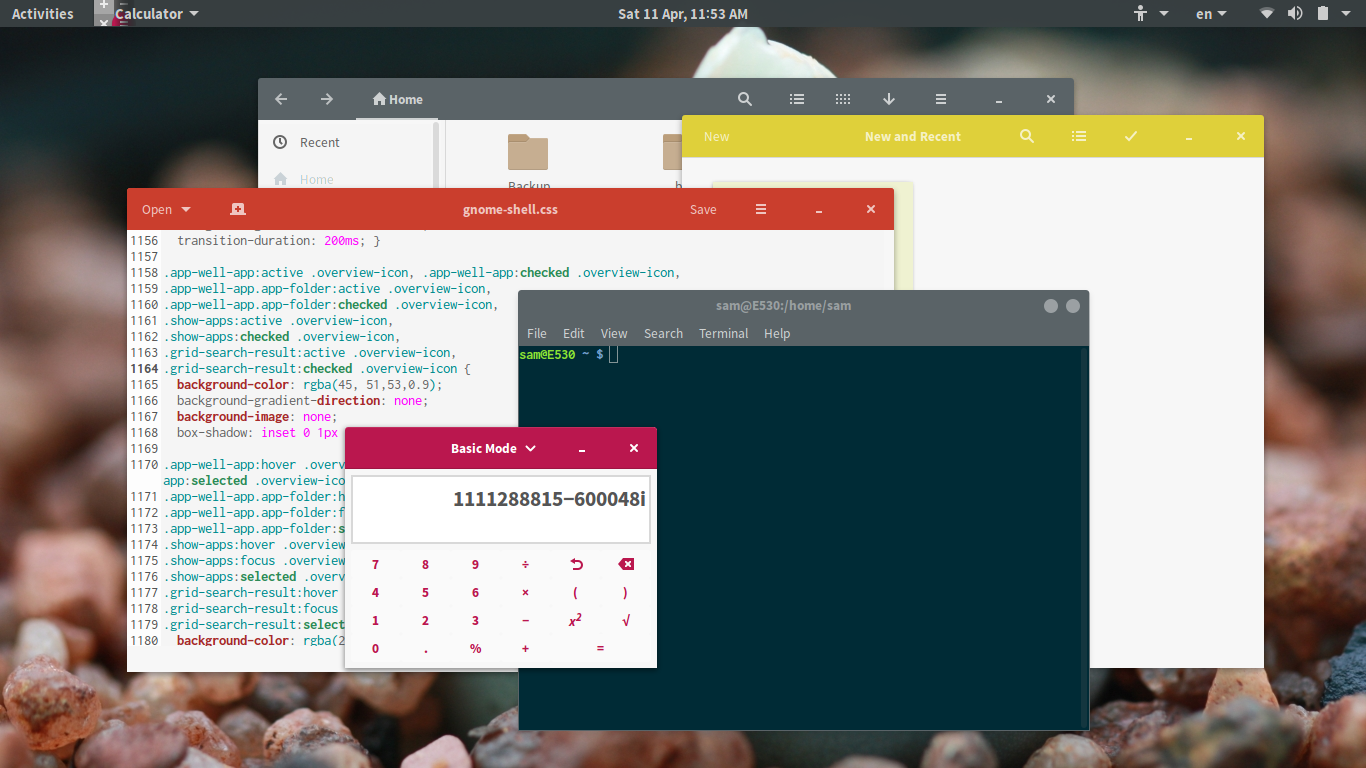Image resolution: width=1366 pixels, height=768 pixels.
Task: Click the search icon in Notes window
Action: click(1027, 136)
